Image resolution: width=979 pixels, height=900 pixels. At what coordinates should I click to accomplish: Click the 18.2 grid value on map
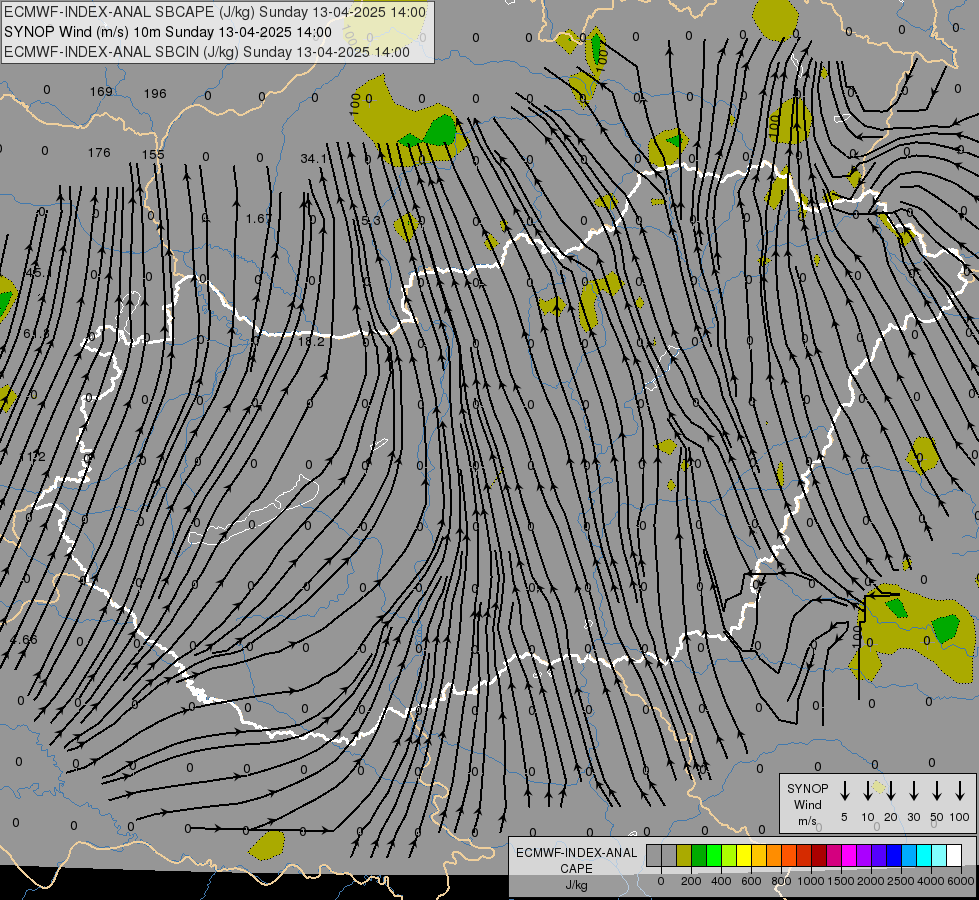pyautogui.click(x=311, y=342)
